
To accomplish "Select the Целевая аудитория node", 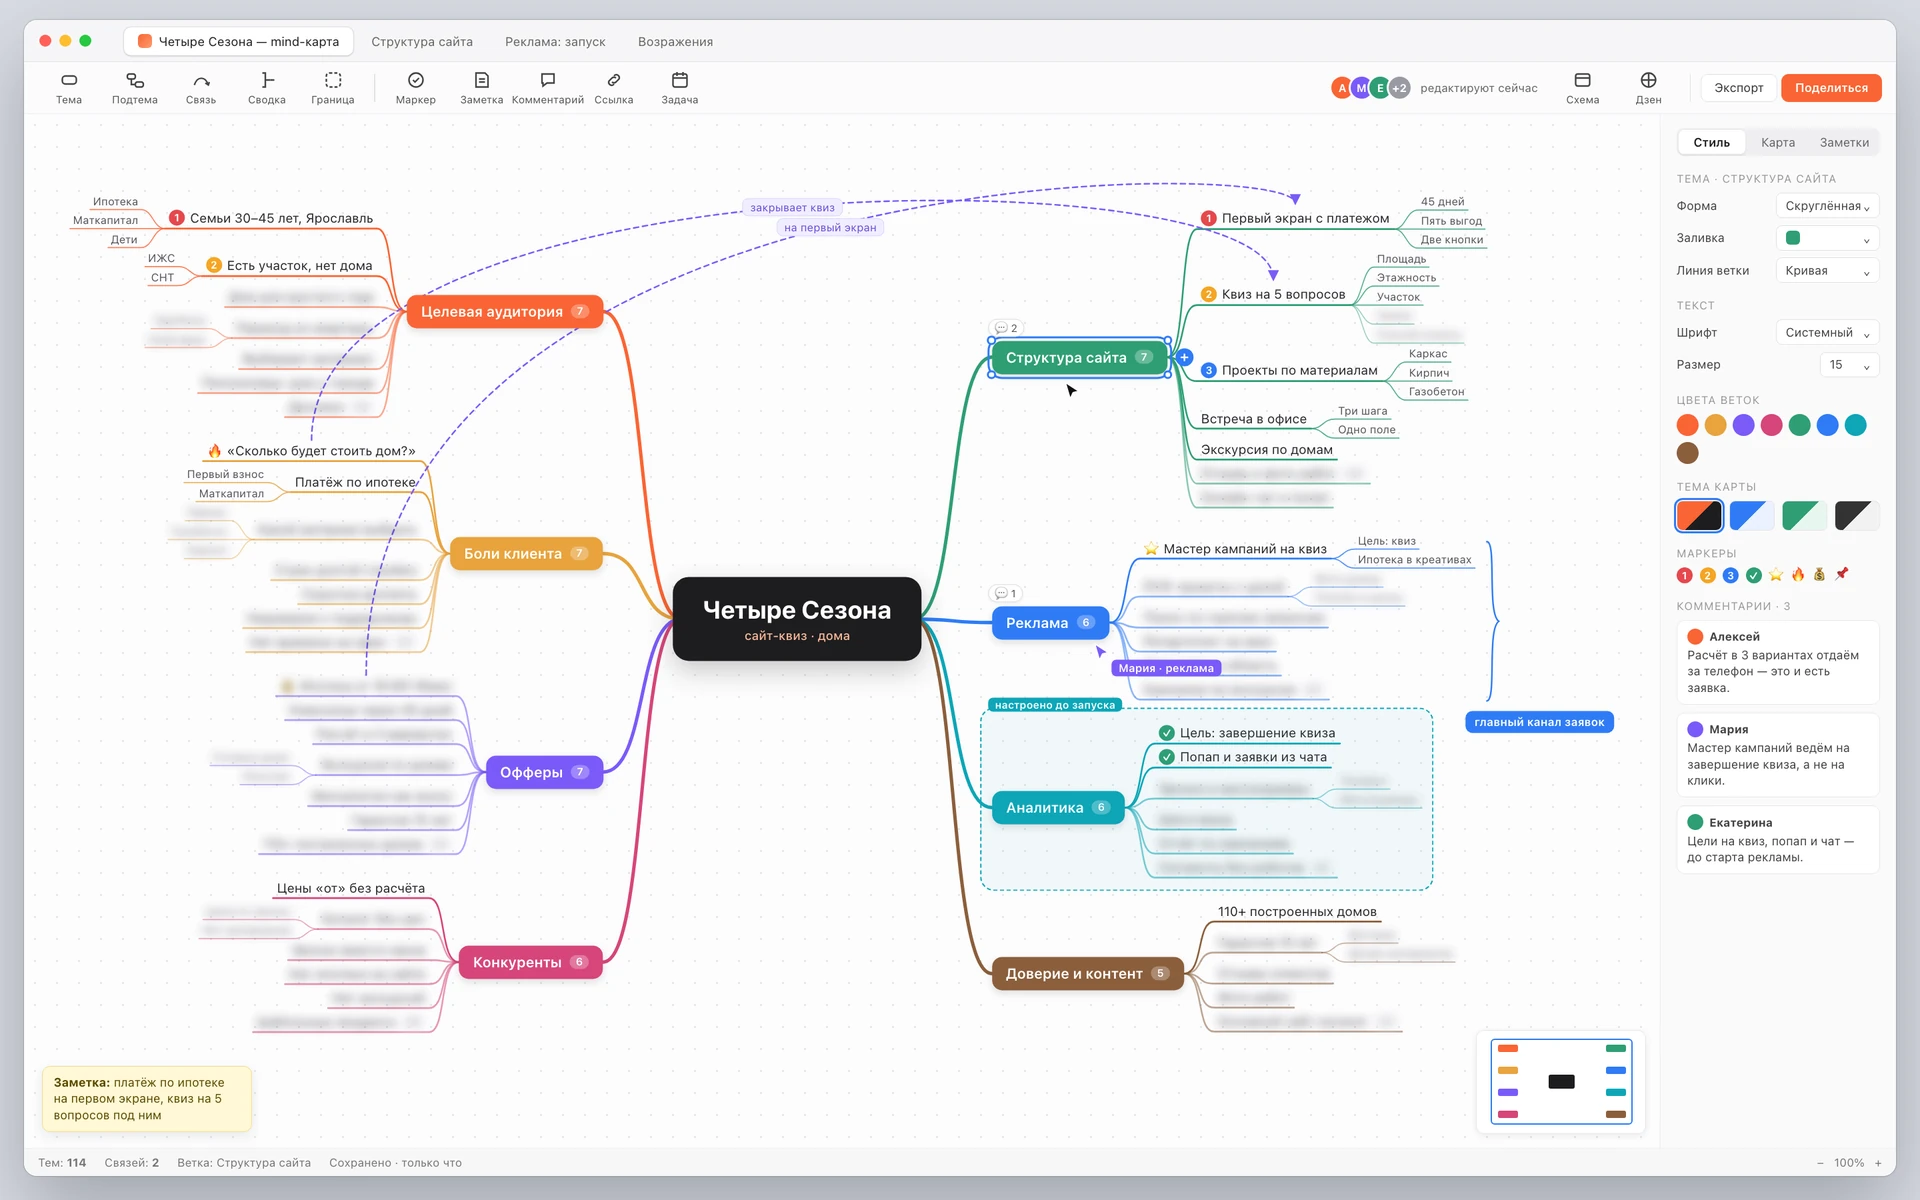I will [504, 312].
